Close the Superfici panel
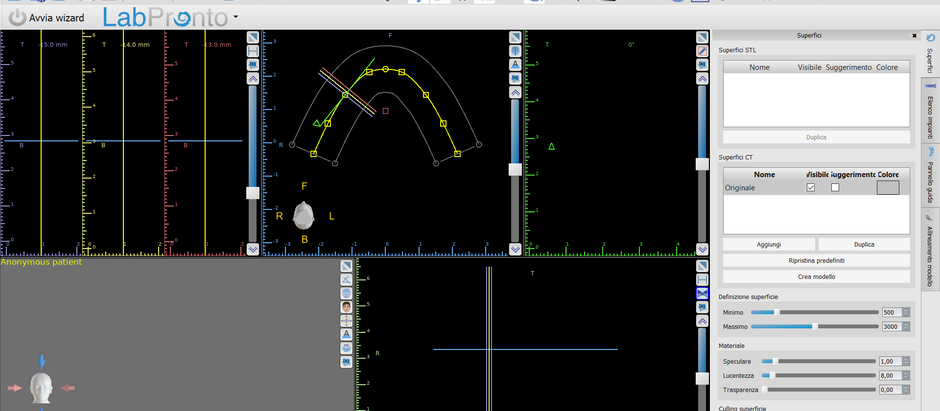 click(914, 36)
